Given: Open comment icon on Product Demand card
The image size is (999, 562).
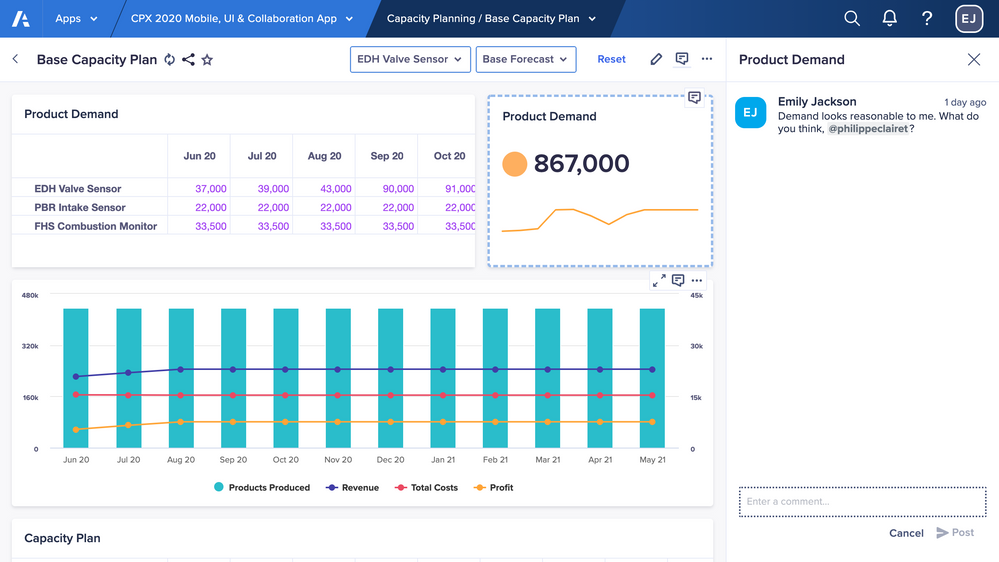Looking at the screenshot, I should pyautogui.click(x=694, y=98).
